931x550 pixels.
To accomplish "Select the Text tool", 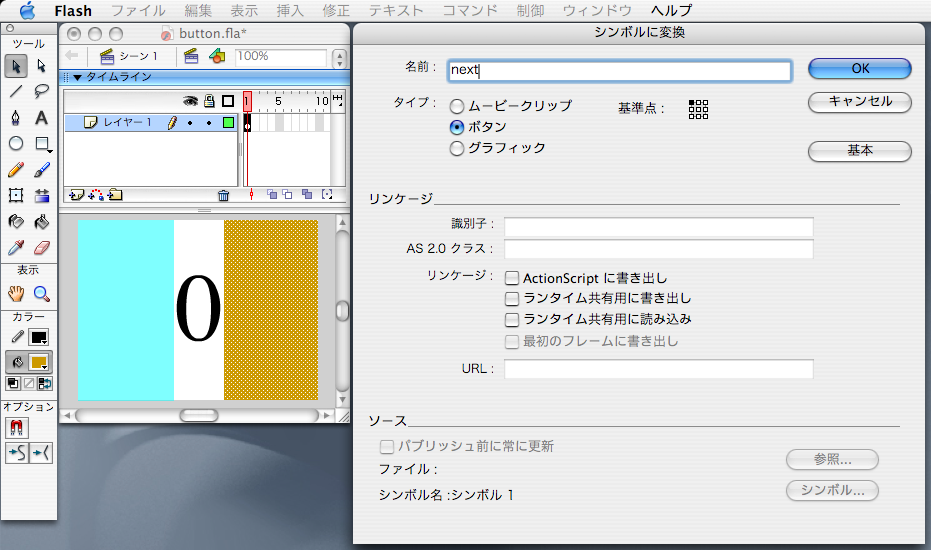I will tap(42, 117).
